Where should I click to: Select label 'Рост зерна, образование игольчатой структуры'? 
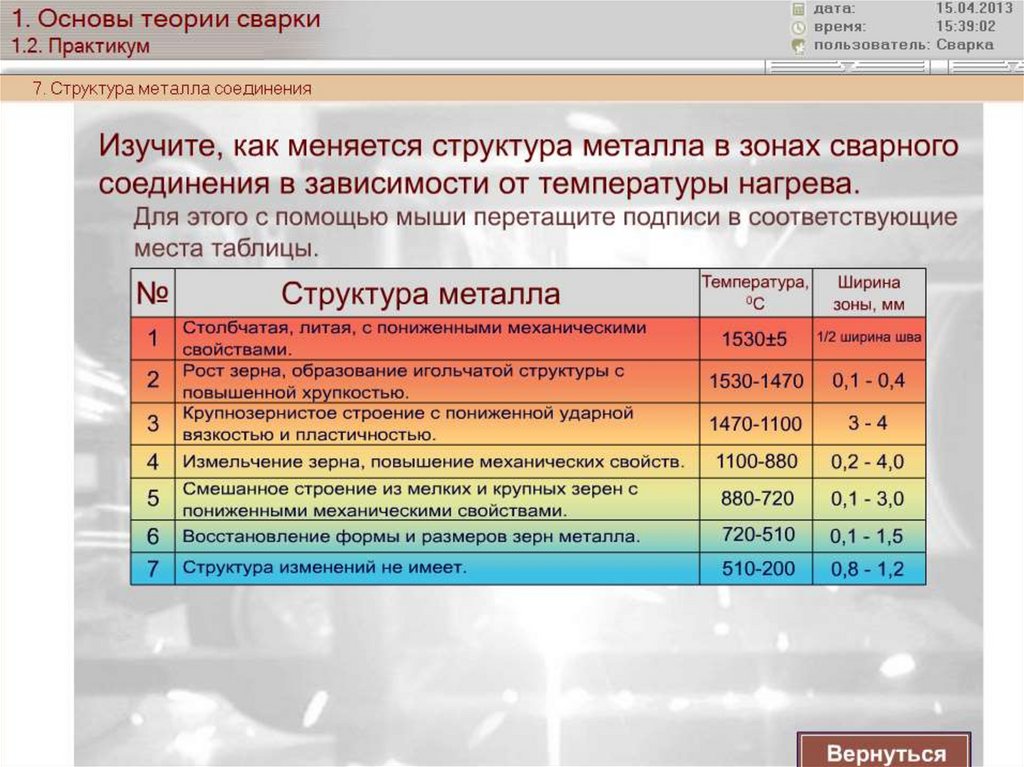point(397,371)
